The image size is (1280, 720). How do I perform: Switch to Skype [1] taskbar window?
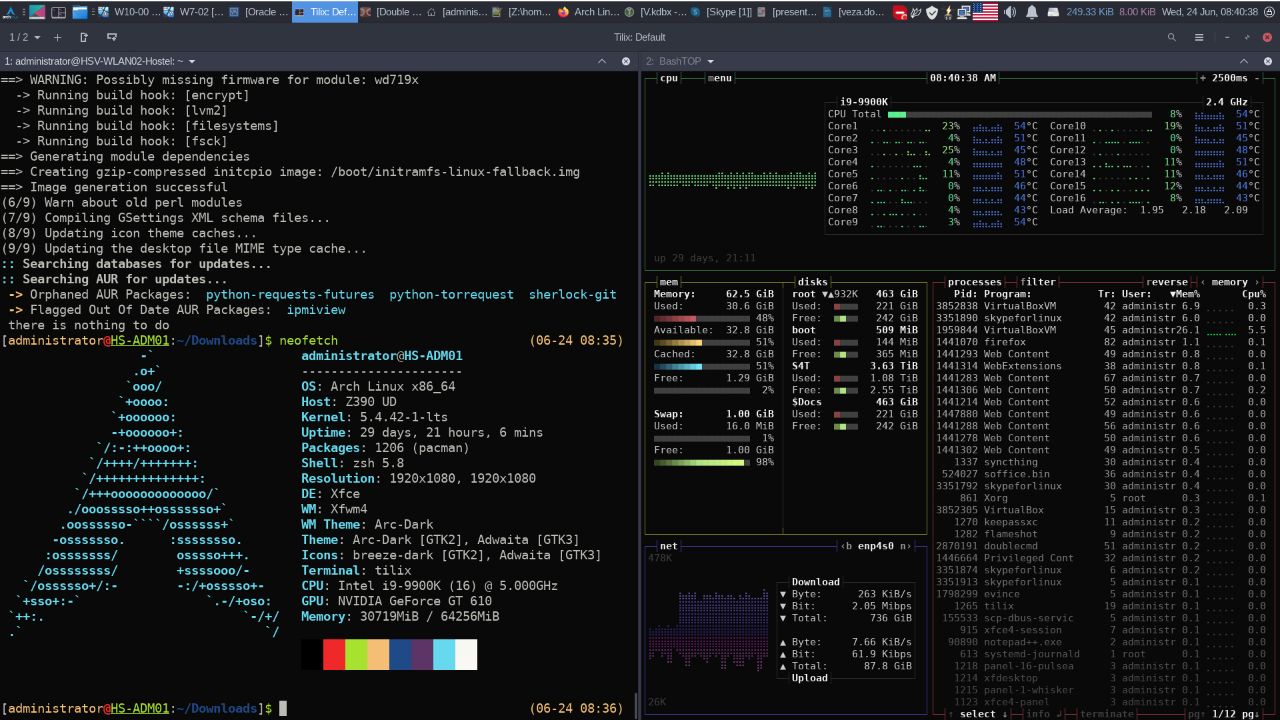click(720, 12)
